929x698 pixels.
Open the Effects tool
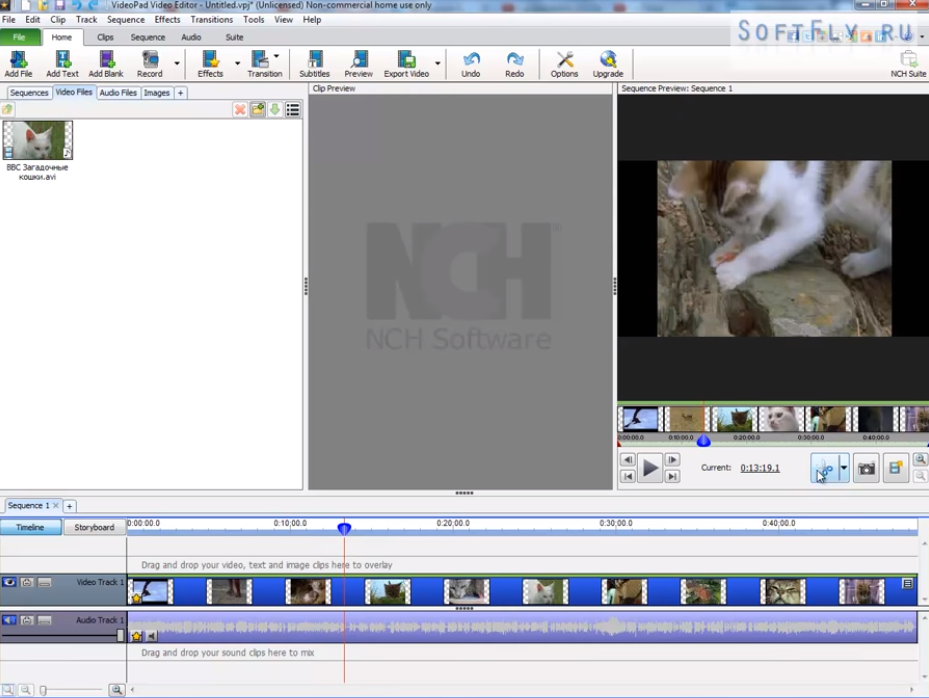[210, 64]
